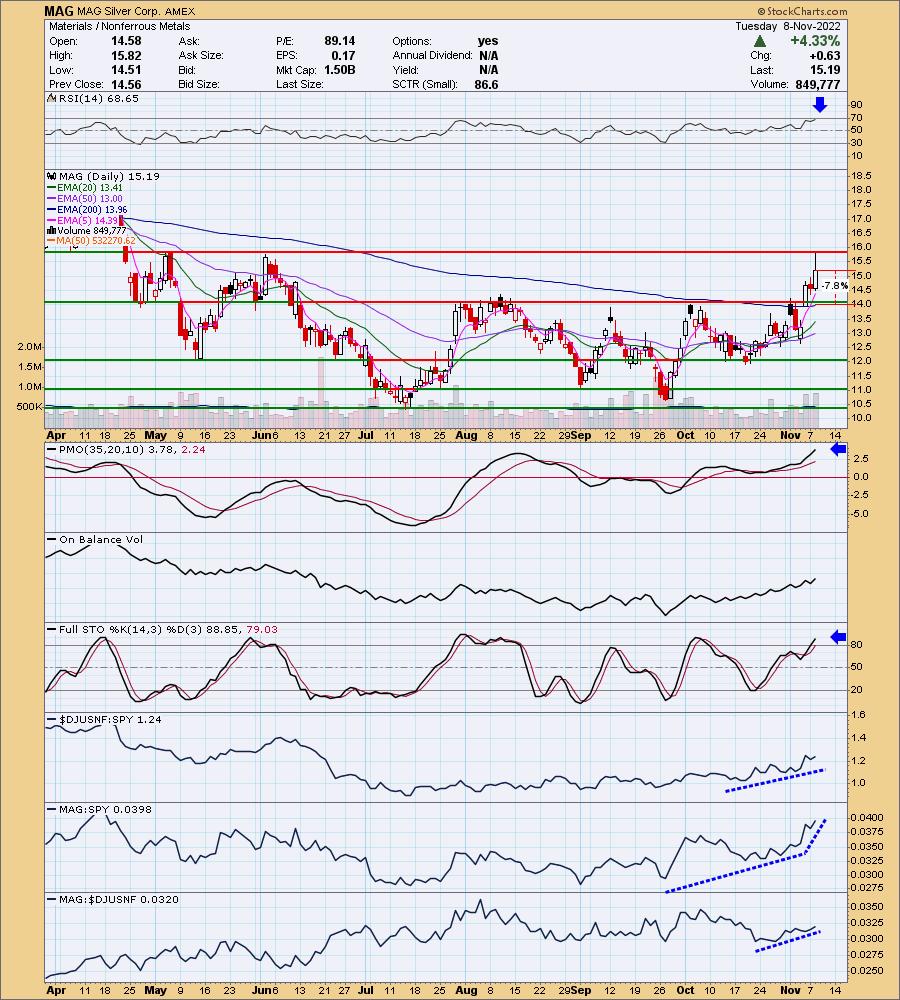Screen dimensions: 900x1000
Task: Click the Low value 14.51
Action: point(126,70)
